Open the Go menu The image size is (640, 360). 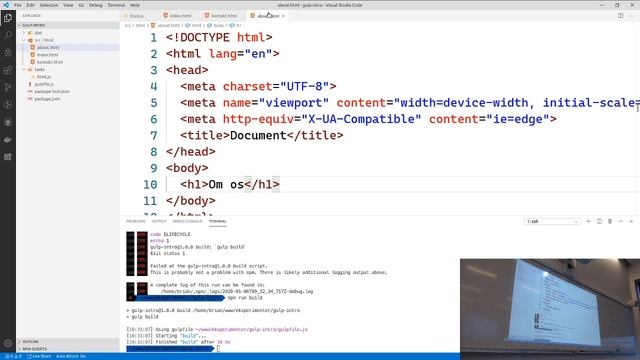click(x=81, y=5)
